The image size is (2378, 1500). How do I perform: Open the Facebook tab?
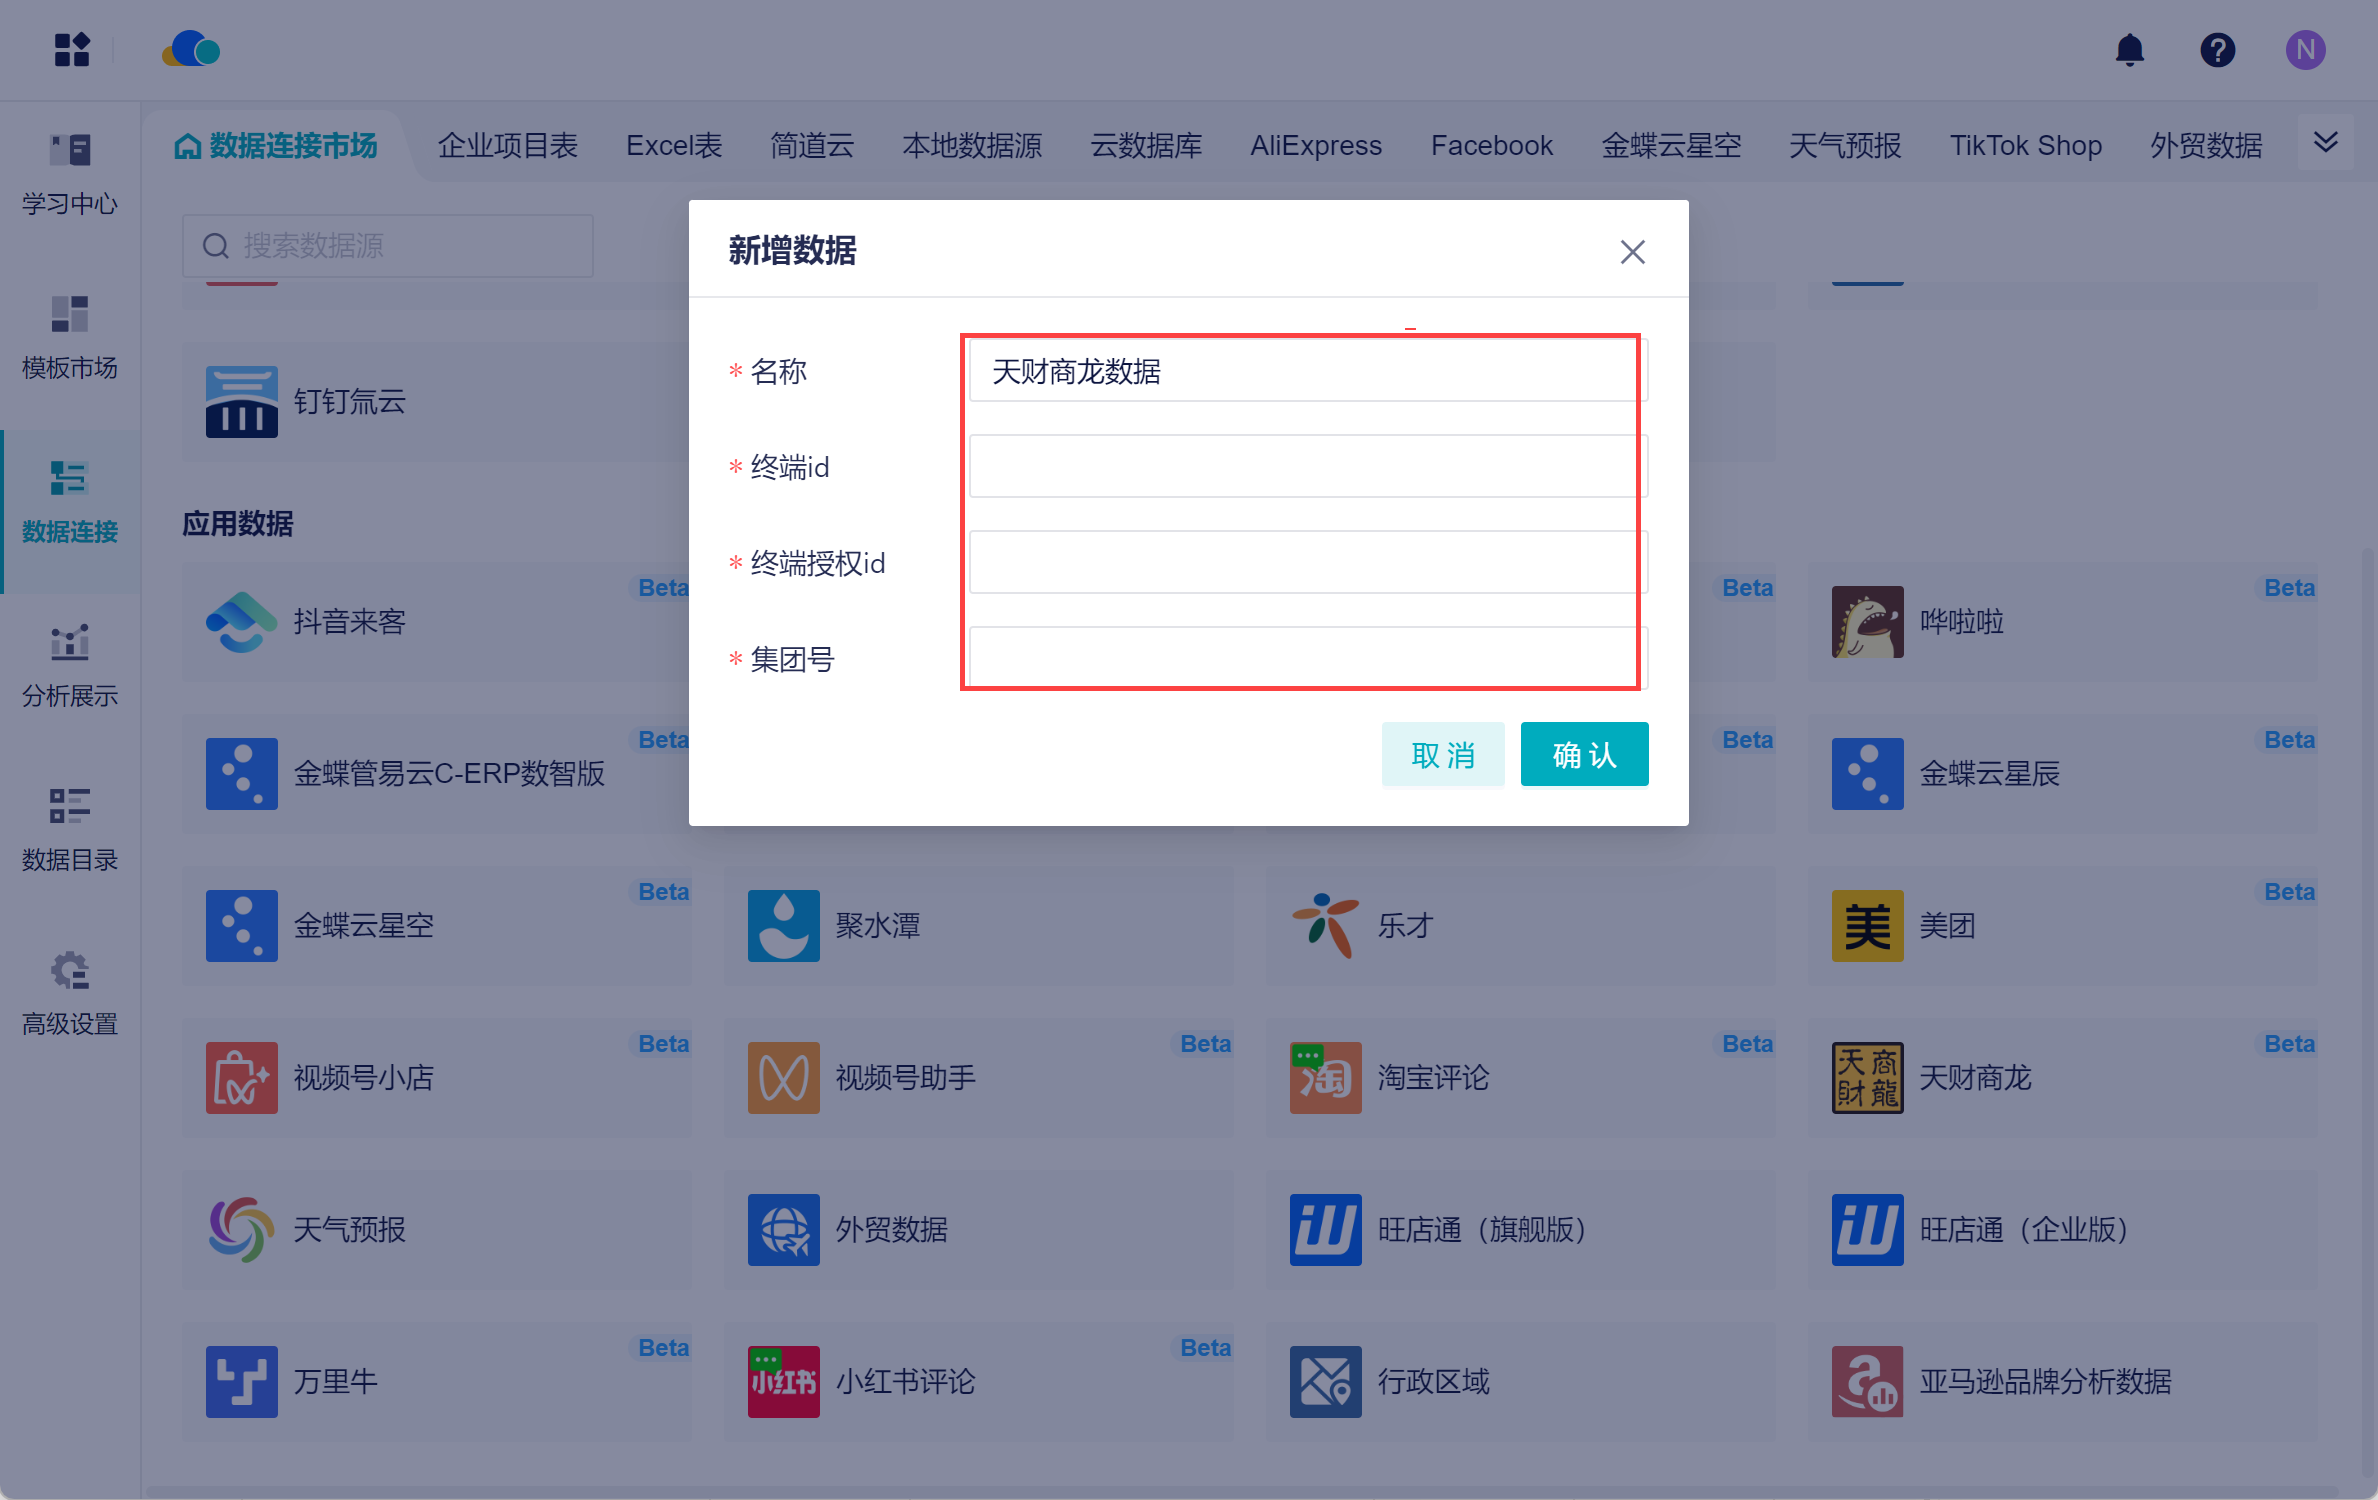tap(1491, 146)
